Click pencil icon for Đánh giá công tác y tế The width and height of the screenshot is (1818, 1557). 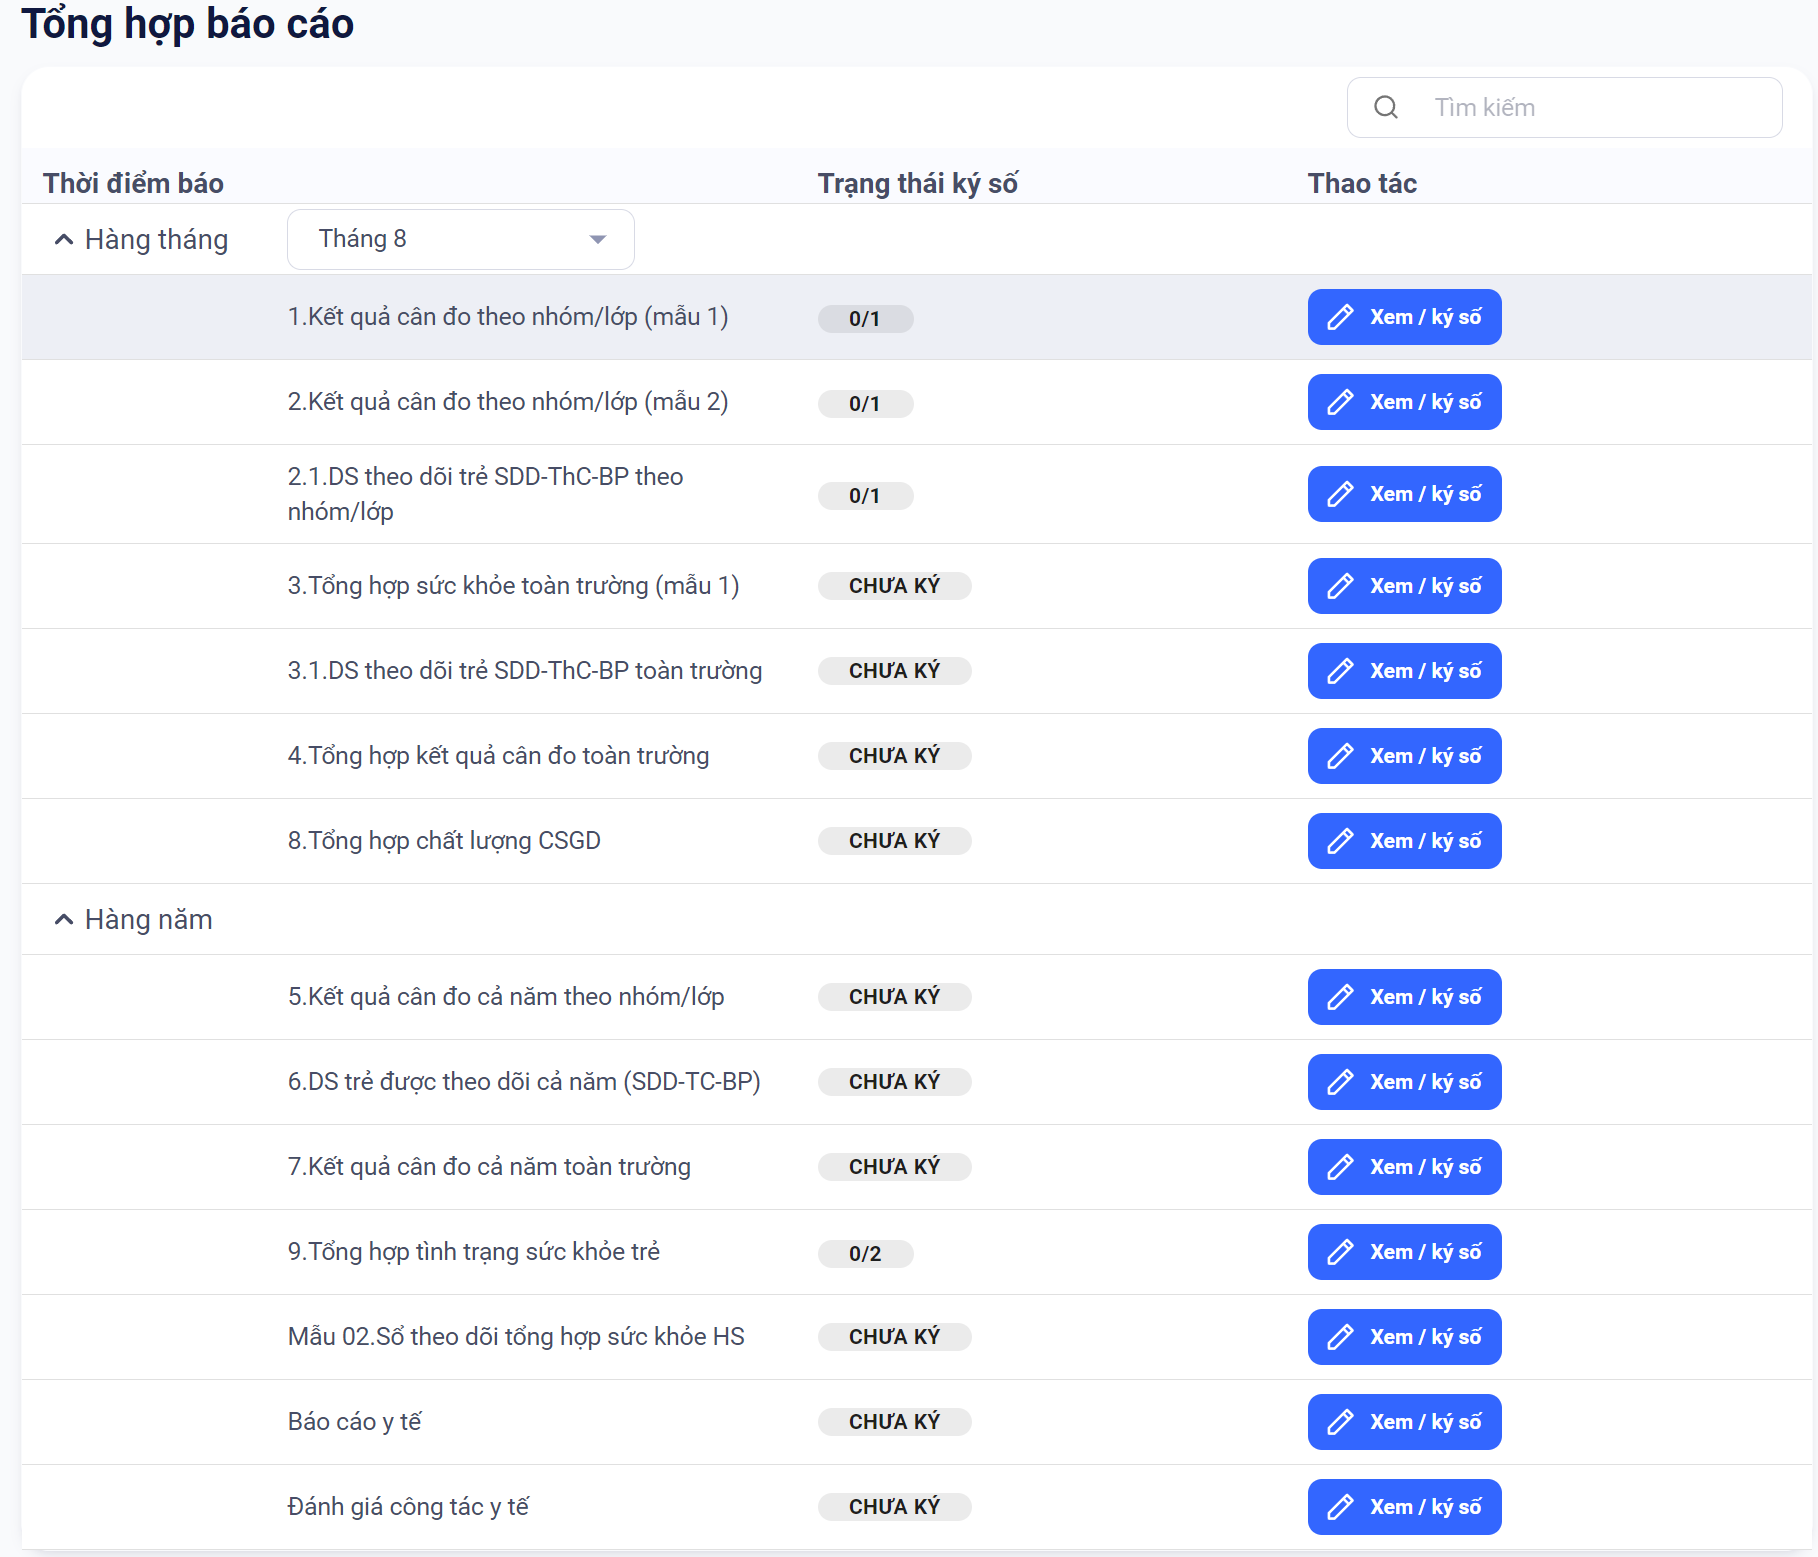tap(1340, 1507)
